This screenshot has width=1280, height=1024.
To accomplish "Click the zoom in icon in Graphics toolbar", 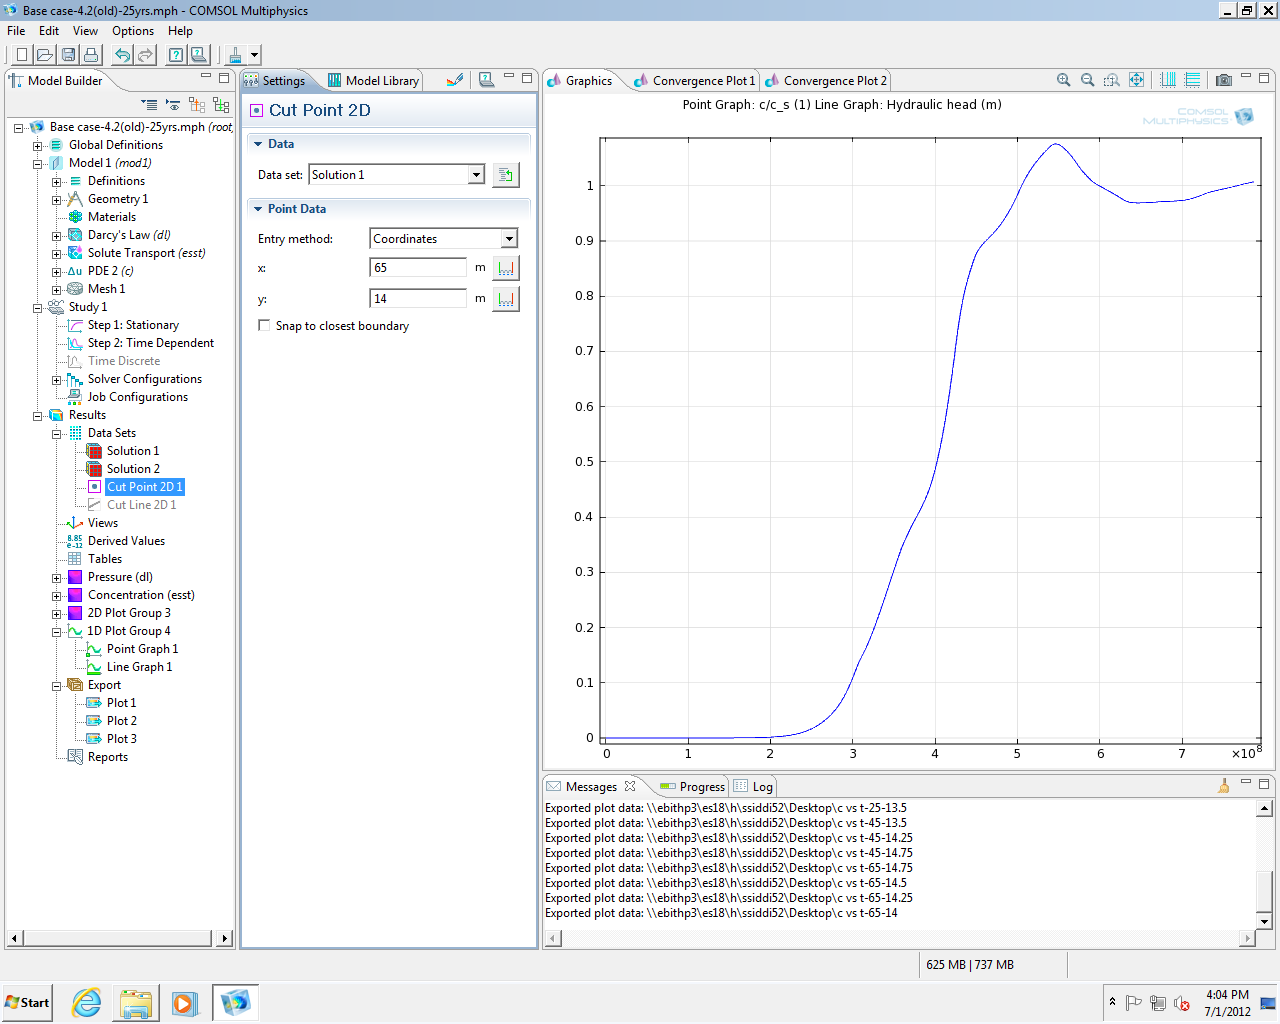I will point(1064,80).
